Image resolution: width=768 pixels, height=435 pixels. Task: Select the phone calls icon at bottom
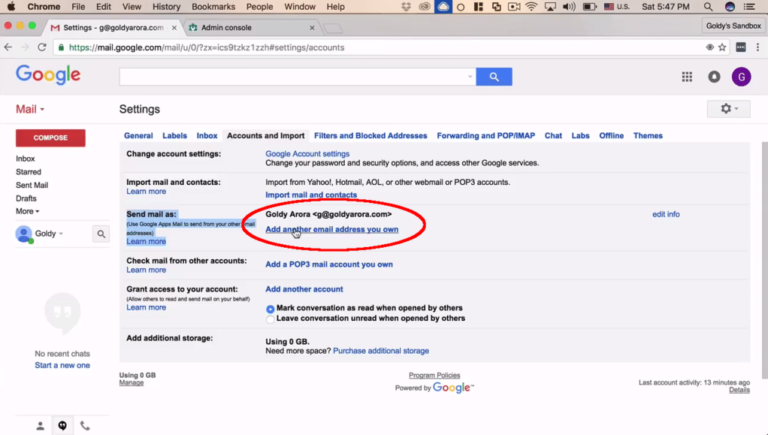[85, 426]
